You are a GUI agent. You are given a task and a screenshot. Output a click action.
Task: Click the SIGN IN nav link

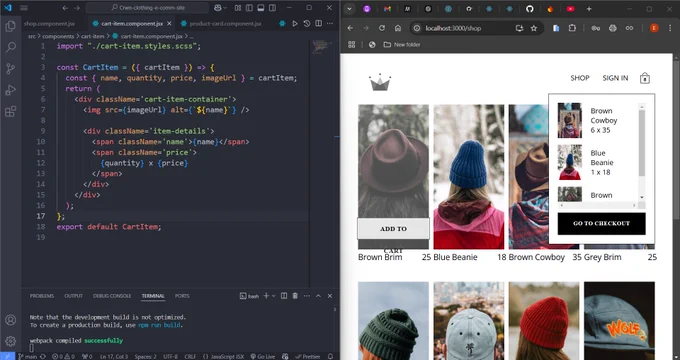click(x=615, y=78)
